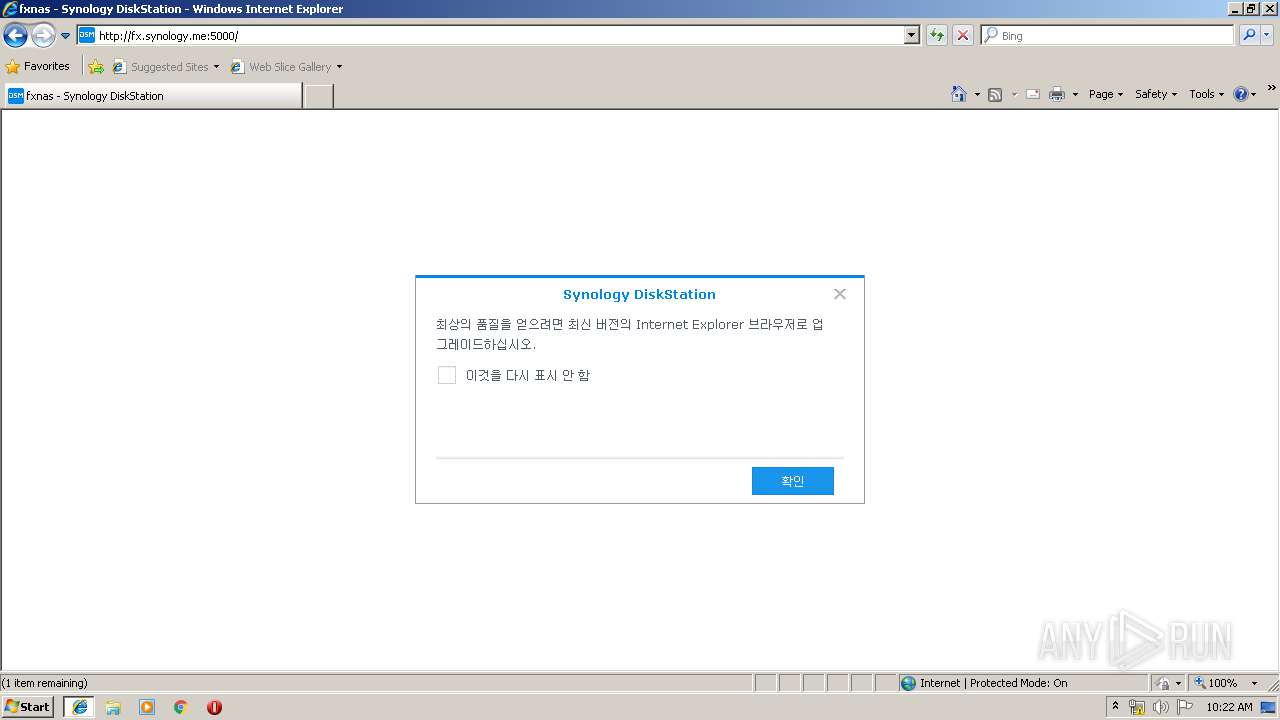Check the do-not-show-again checkbox
The height and width of the screenshot is (720, 1280).
tap(447, 375)
